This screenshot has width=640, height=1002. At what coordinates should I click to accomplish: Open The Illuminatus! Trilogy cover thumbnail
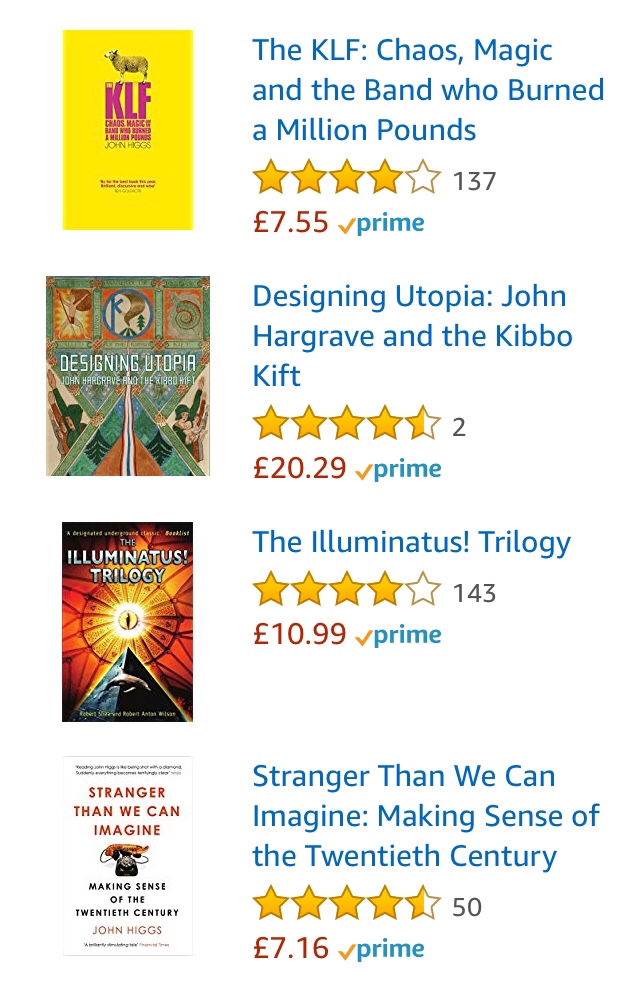127,621
